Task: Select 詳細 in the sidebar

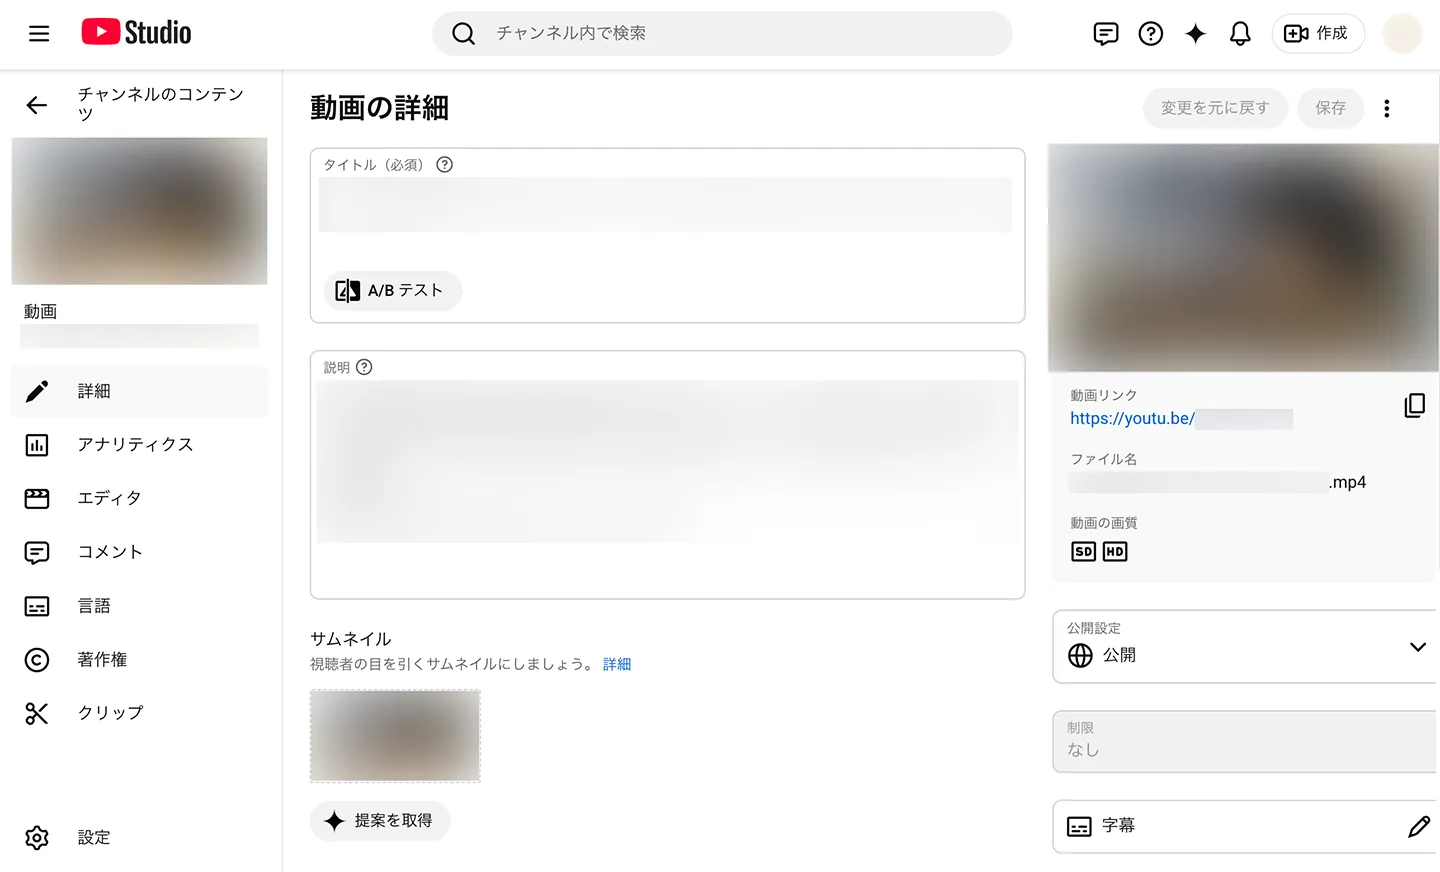Action: tap(139, 391)
